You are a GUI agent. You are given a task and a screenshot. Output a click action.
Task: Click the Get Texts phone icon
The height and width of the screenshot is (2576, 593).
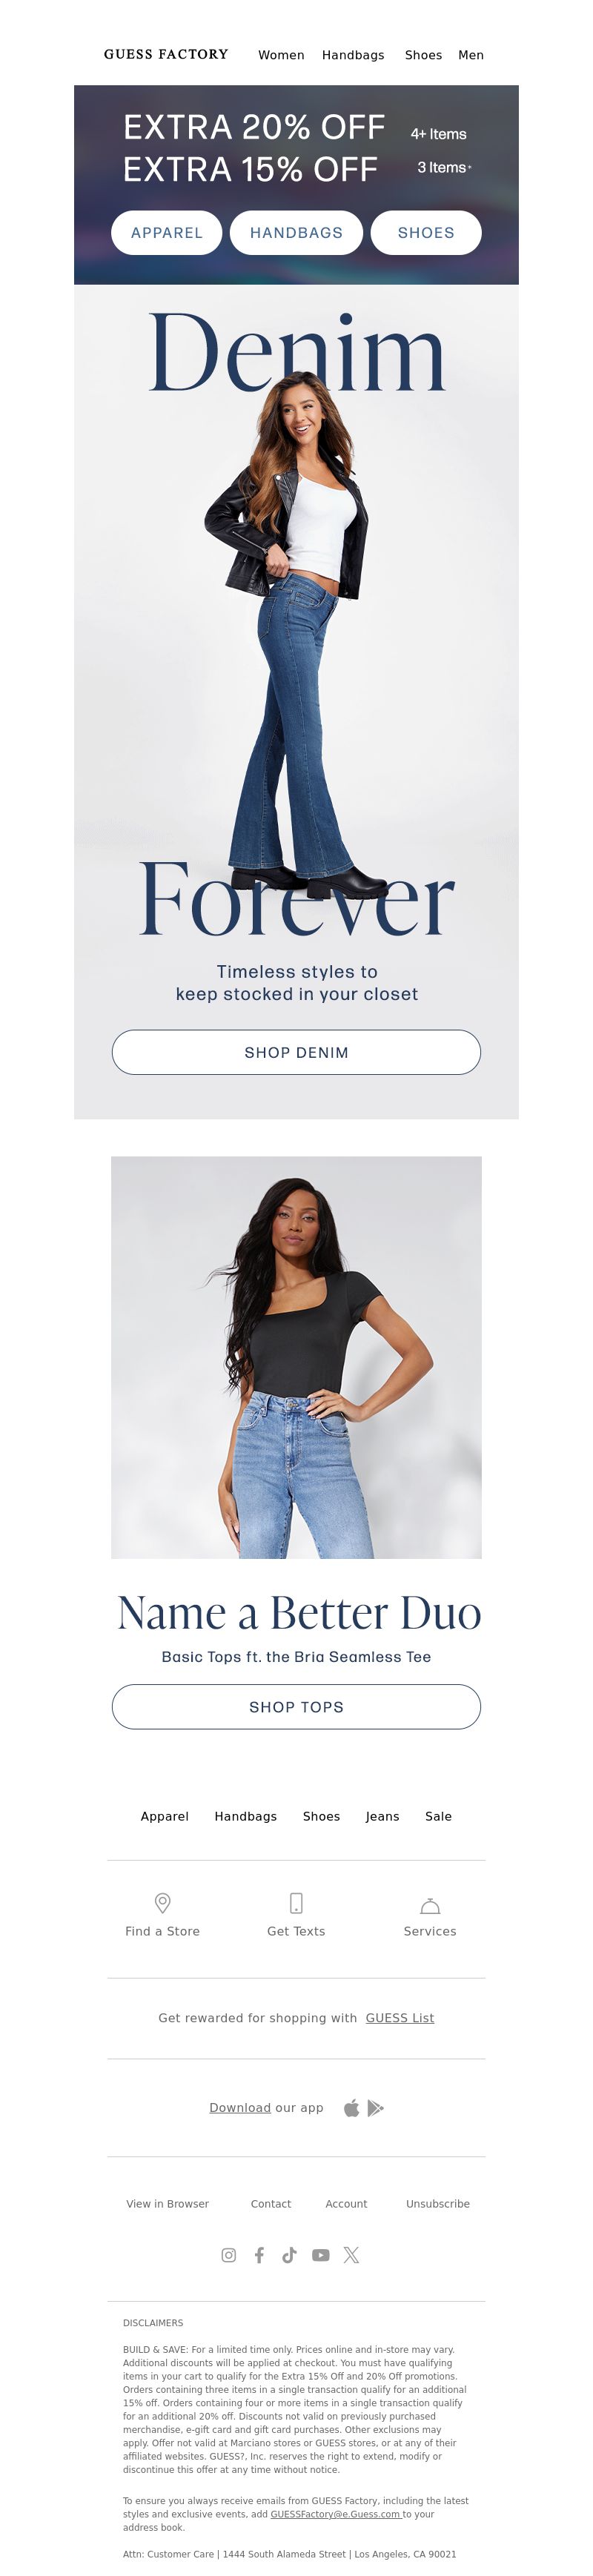pos(296,1902)
